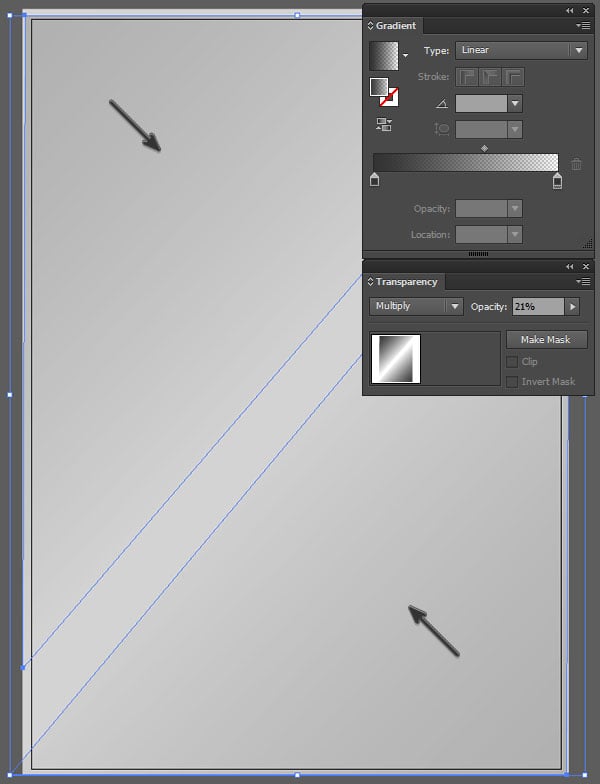
Task: Open the gradient stop Opacity dropdown
Action: (515, 208)
